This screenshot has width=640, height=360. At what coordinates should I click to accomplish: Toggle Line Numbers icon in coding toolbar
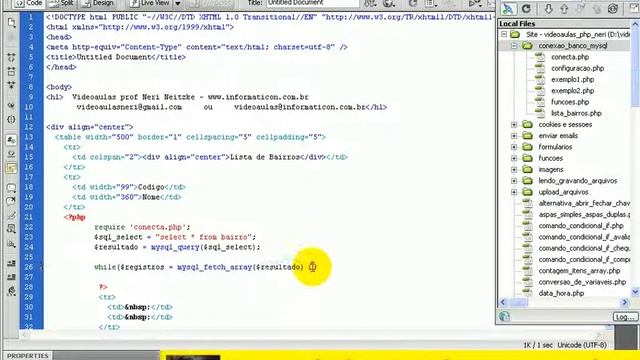pyautogui.click(x=11, y=140)
